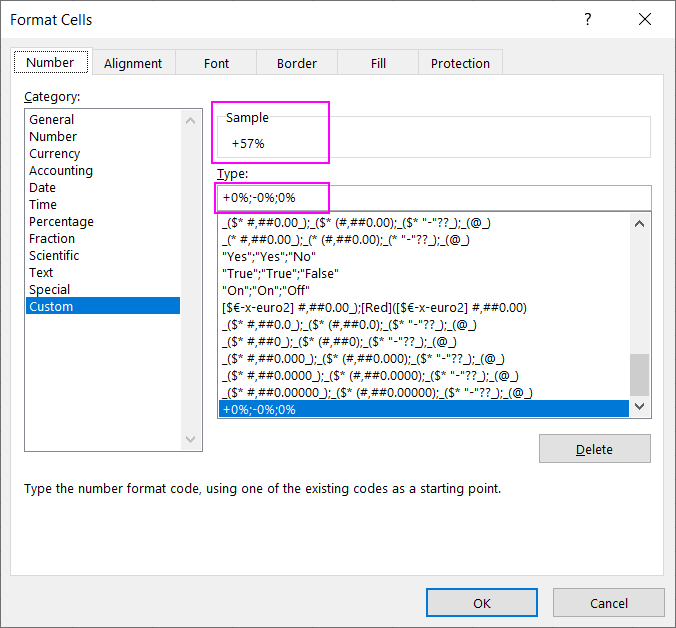Open the Font tab

pyautogui.click(x=216, y=63)
